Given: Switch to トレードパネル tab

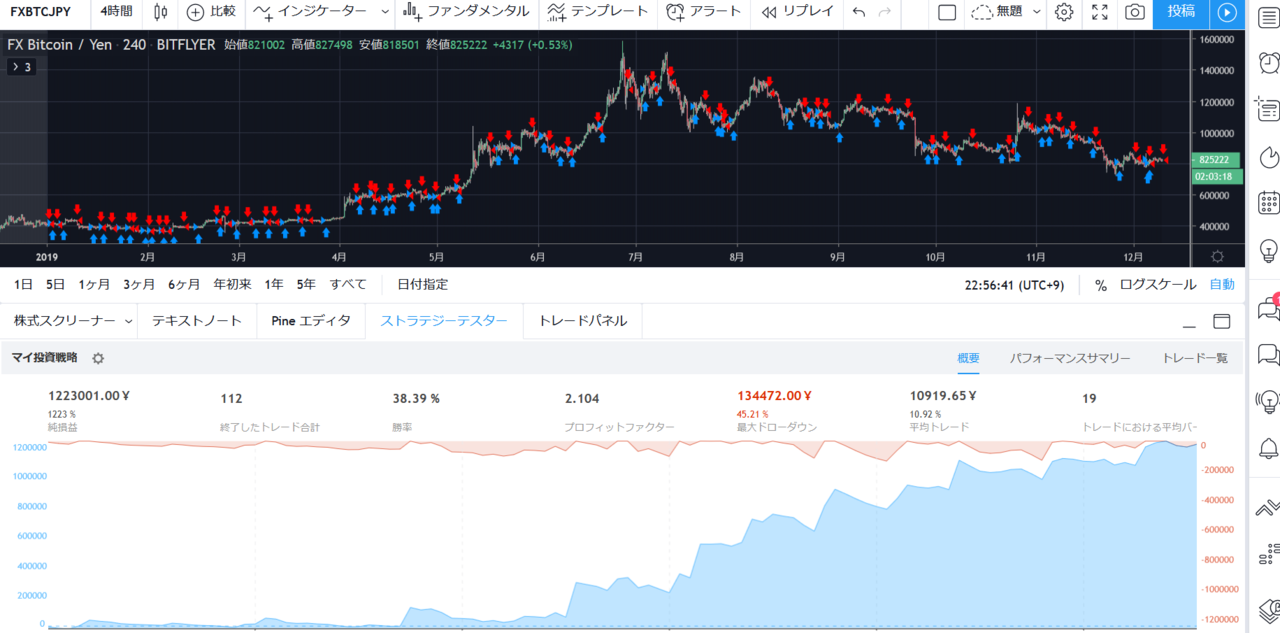Looking at the screenshot, I should 583,321.
